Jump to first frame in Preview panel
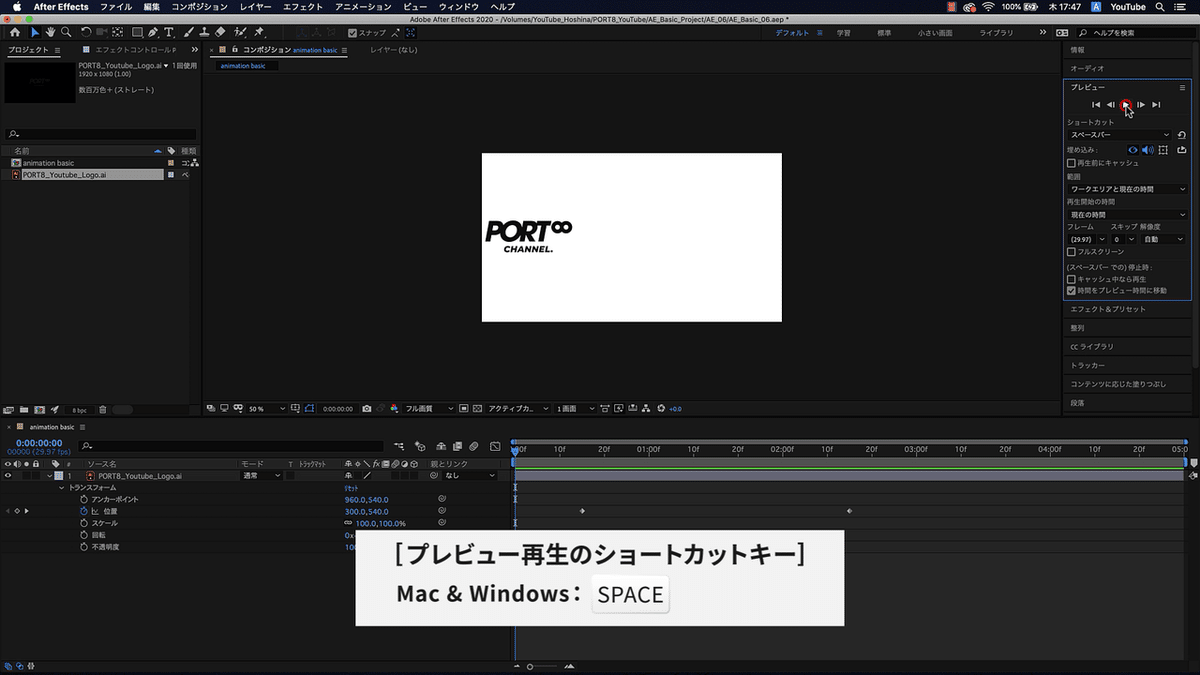The width and height of the screenshot is (1200, 675). click(x=1096, y=104)
